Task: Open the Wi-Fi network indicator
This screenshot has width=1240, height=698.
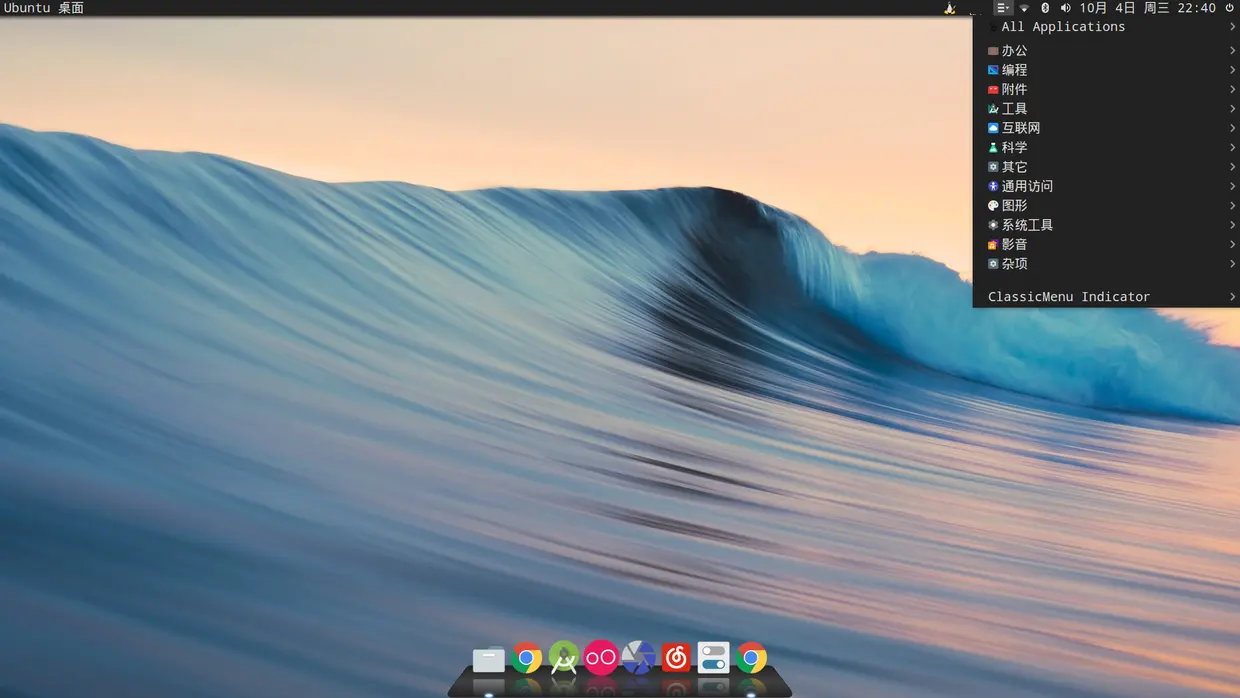Action: point(1024,8)
